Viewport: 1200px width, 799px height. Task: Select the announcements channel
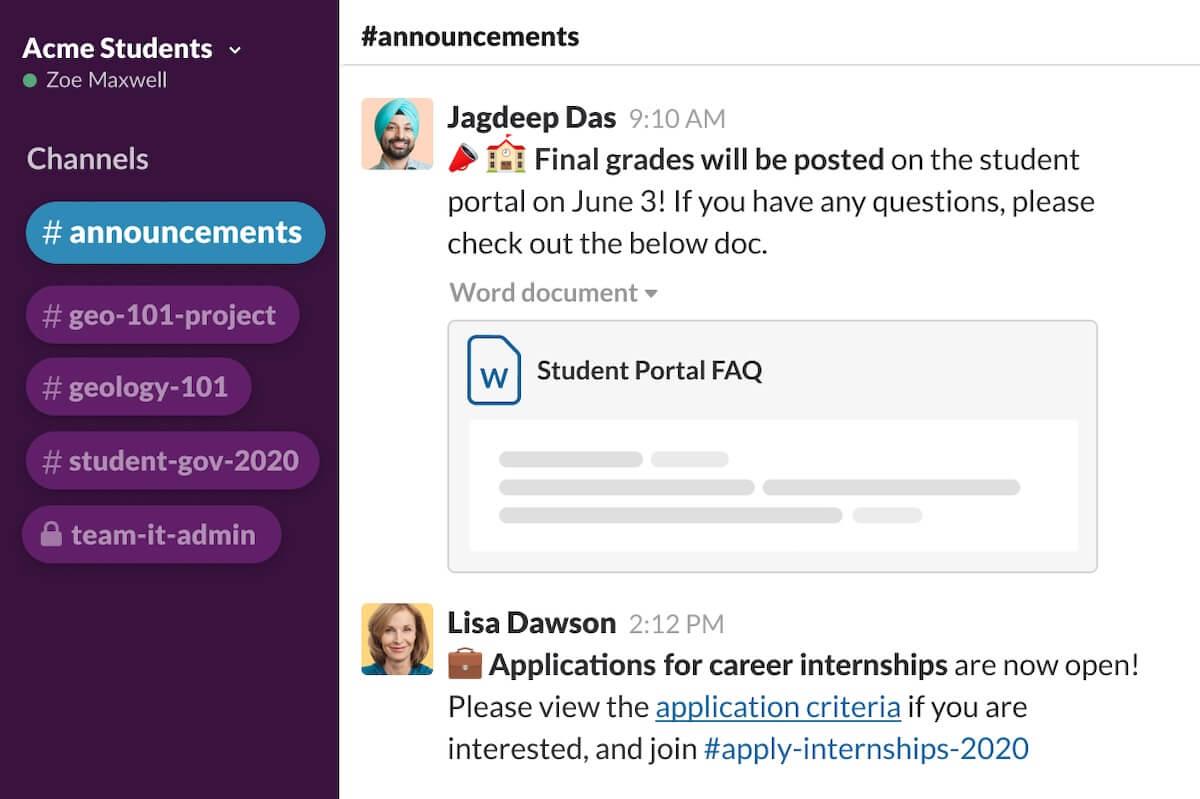pos(175,233)
